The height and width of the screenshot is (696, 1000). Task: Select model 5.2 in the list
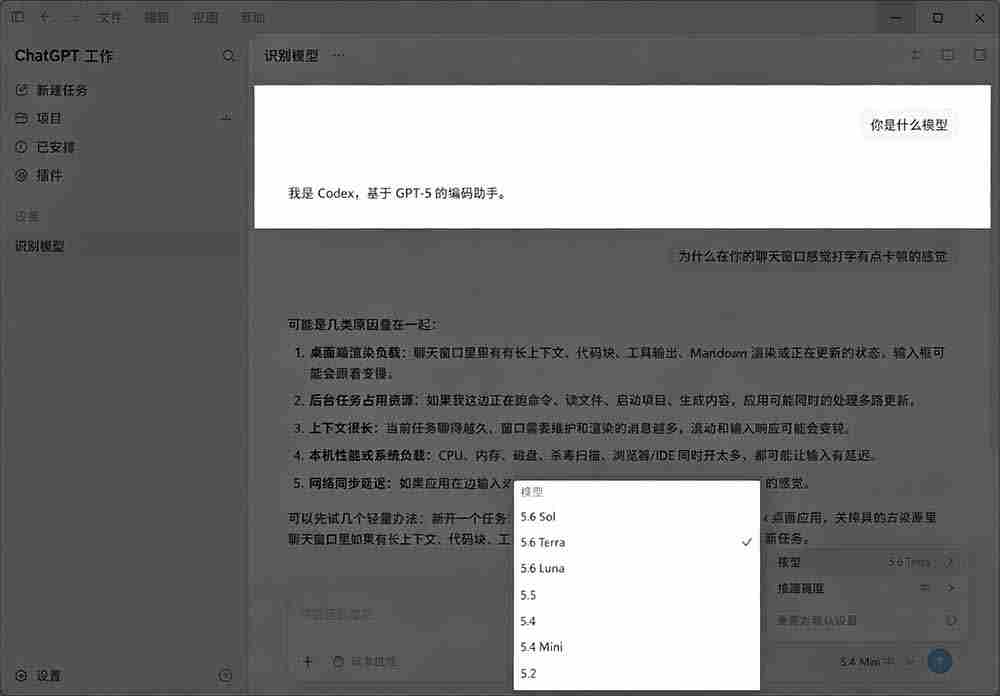tap(636, 673)
